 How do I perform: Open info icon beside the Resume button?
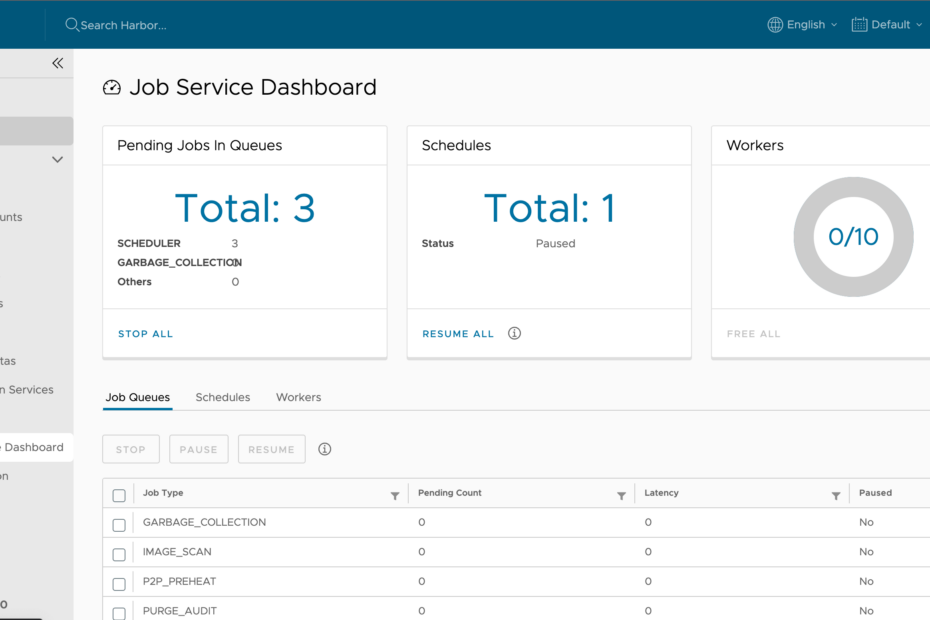tap(324, 449)
